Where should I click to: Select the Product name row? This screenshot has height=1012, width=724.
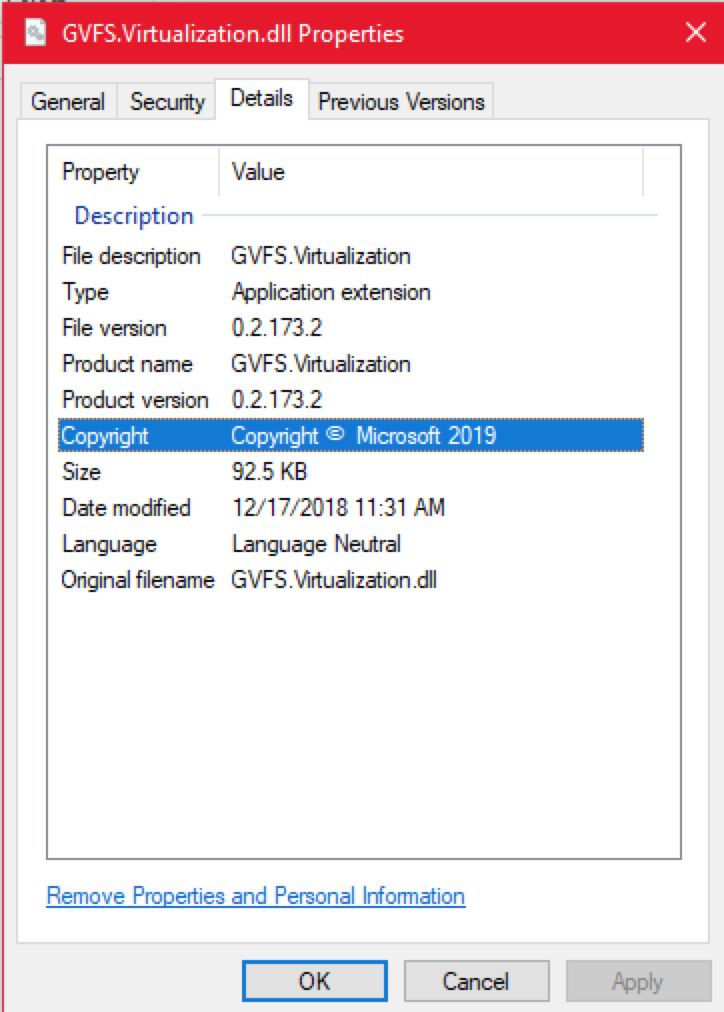[351, 364]
